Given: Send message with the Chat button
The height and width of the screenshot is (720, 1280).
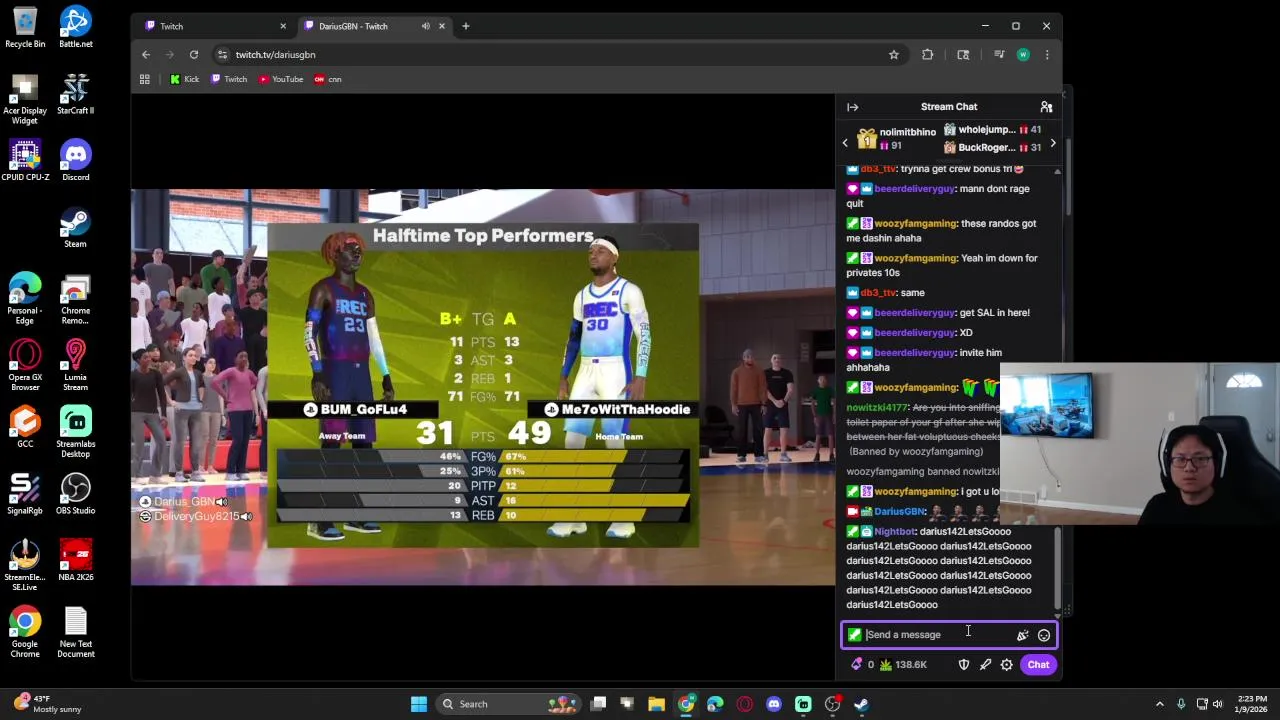Looking at the screenshot, I should (x=1038, y=665).
